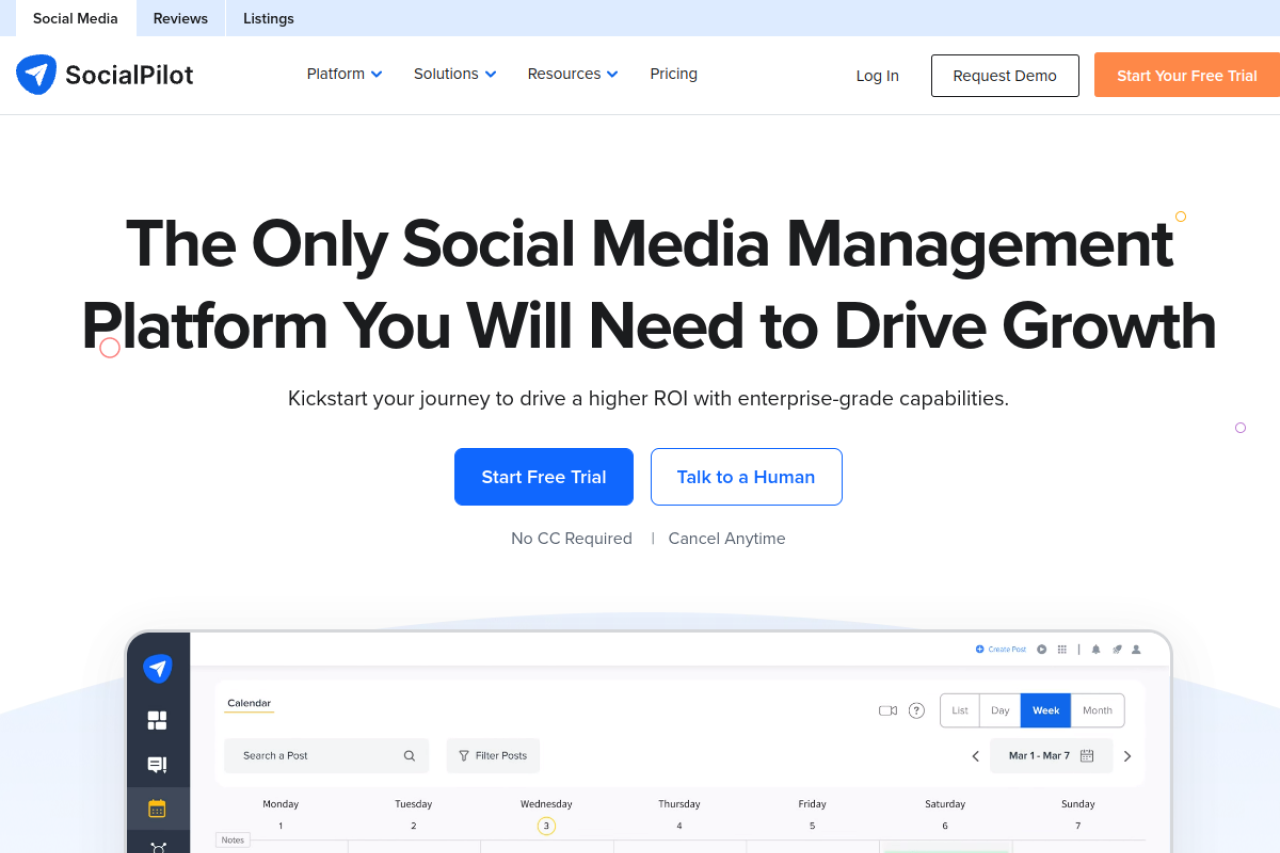
Task: Click the question mark help icon
Action: click(x=916, y=711)
